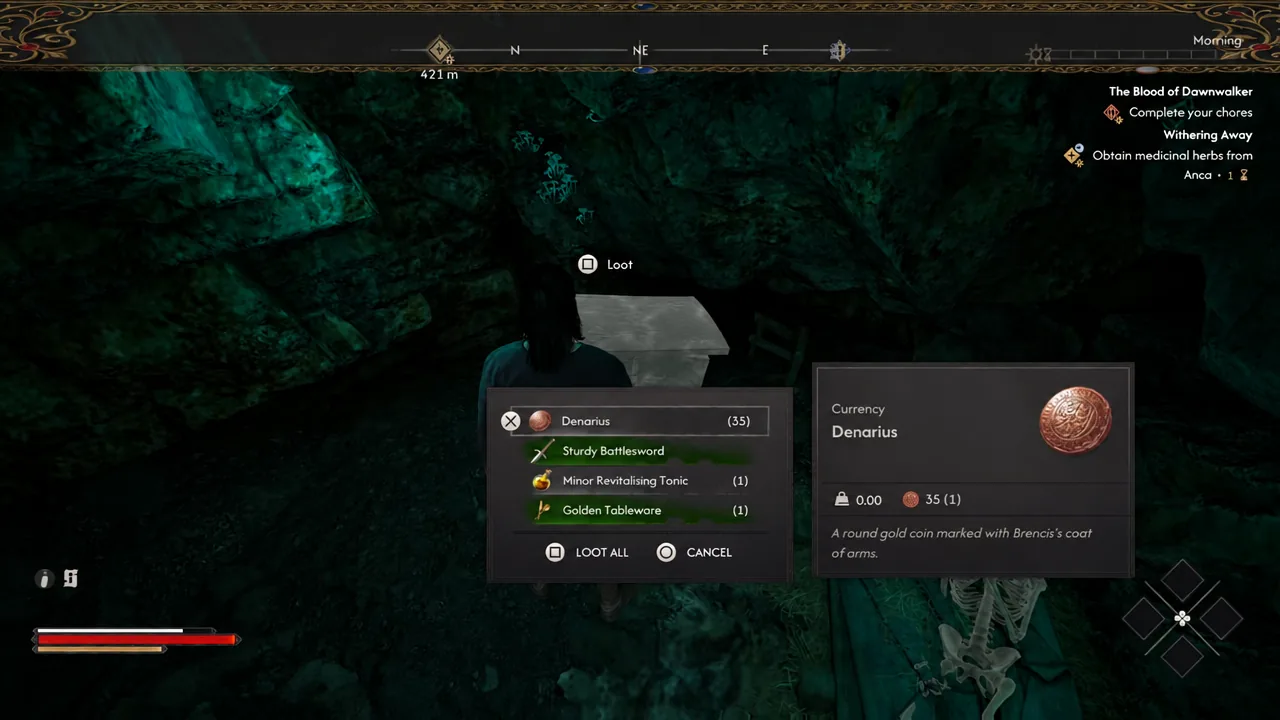Viewport: 1280px width, 720px height.
Task: Click the Sturdy Battlesword sword icon
Action: click(542, 451)
